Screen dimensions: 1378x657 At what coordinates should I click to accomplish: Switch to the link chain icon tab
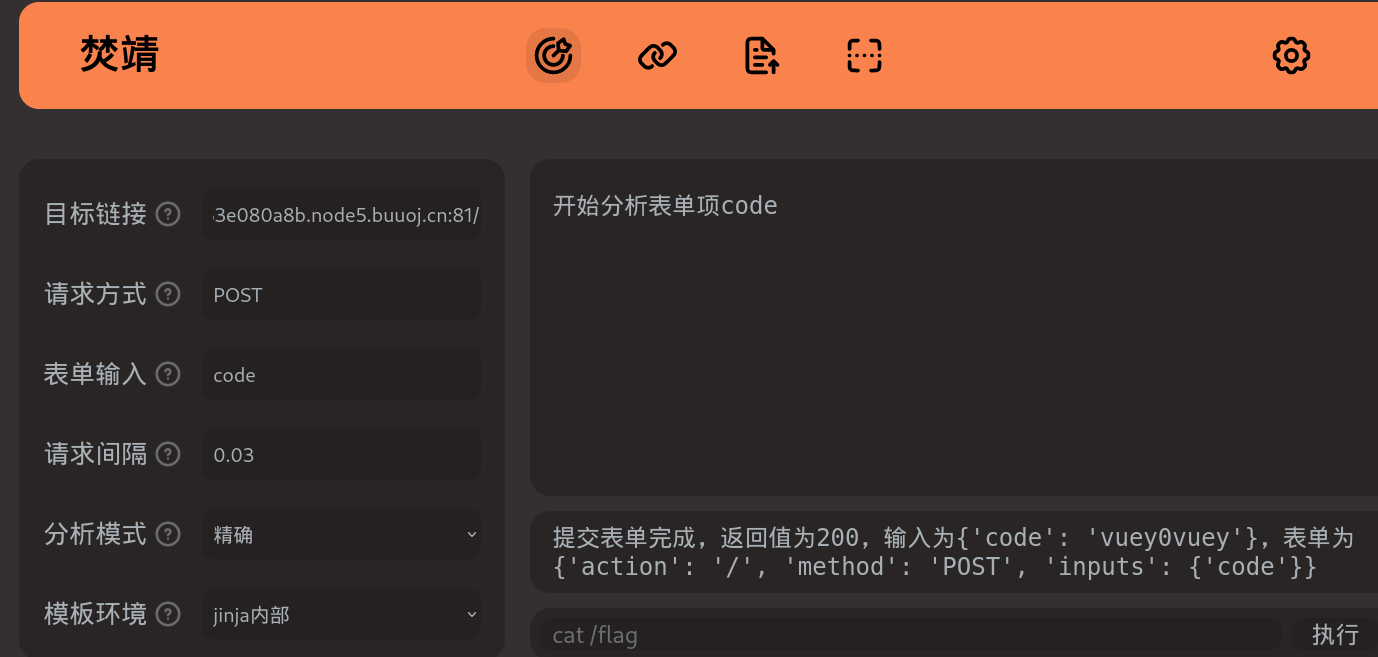(657, 55)
